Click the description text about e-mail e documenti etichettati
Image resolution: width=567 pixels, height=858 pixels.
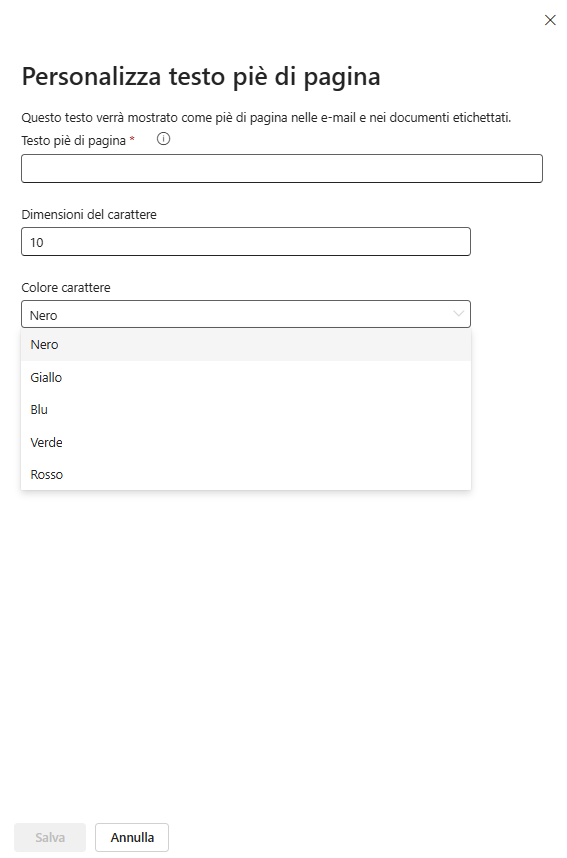266,118
